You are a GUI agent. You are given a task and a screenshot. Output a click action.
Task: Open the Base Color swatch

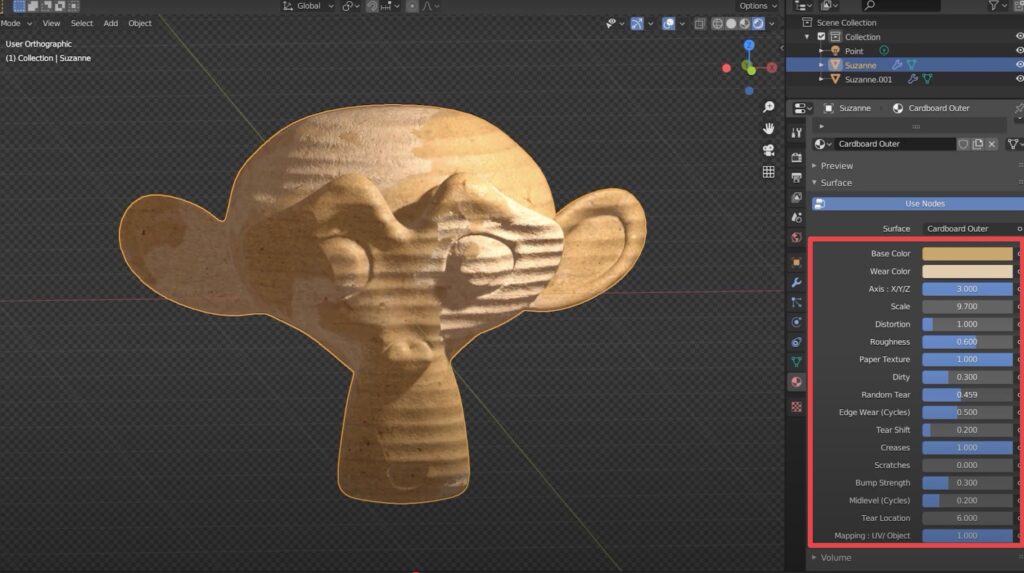967,254
